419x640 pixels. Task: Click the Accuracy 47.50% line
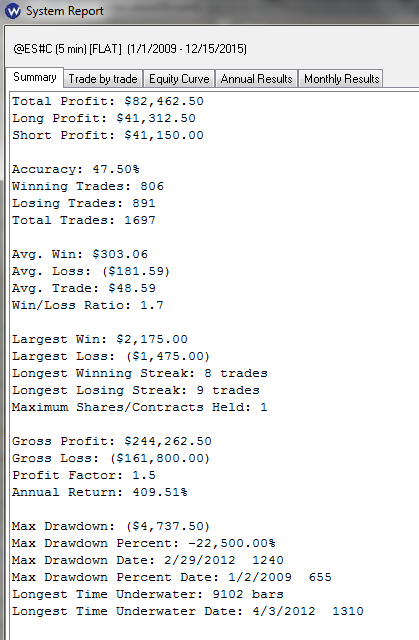point(75,169)
